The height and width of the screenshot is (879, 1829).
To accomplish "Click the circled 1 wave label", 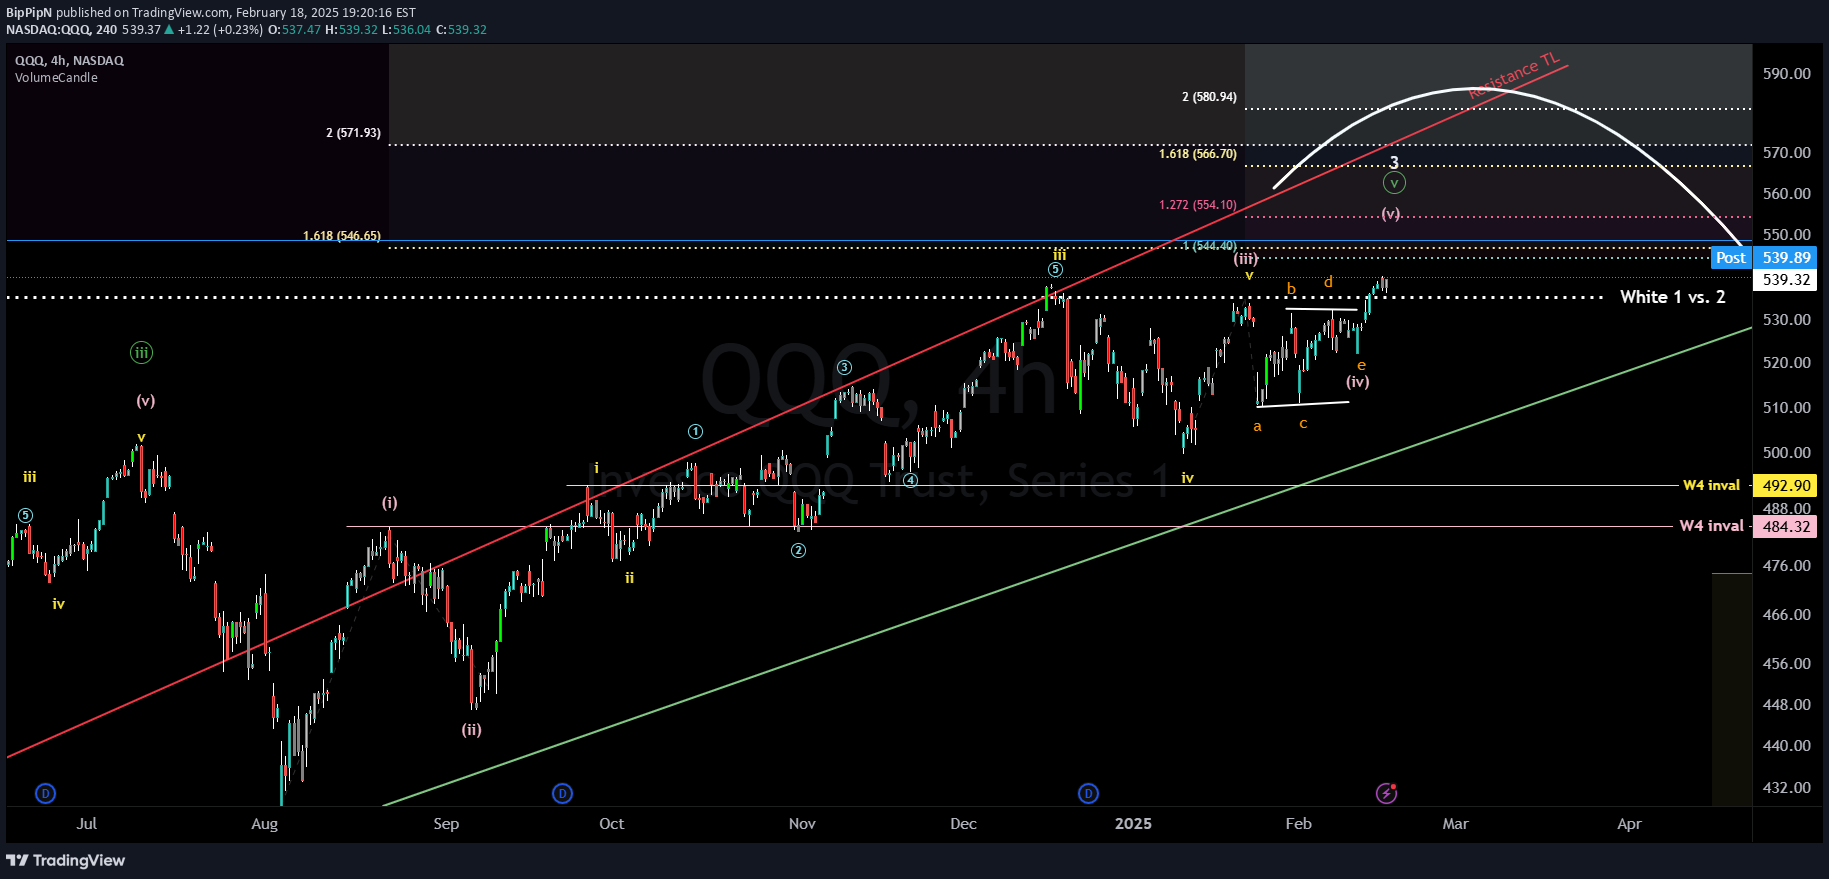I will [695, 432].
